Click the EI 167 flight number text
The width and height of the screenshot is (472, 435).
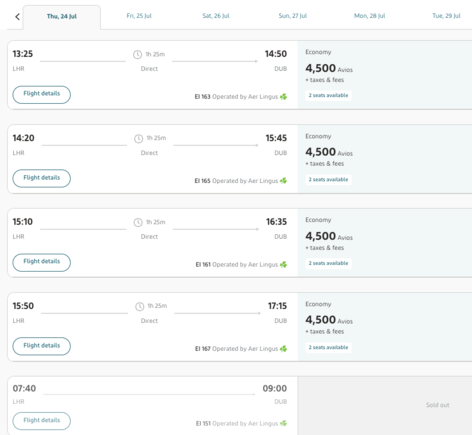pos(203,349)
